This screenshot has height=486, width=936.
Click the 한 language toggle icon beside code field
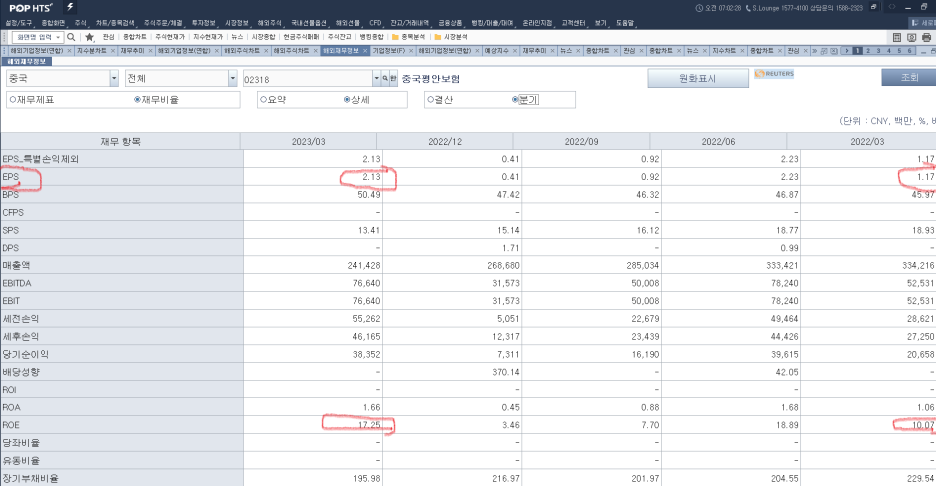tap(393, 78)
